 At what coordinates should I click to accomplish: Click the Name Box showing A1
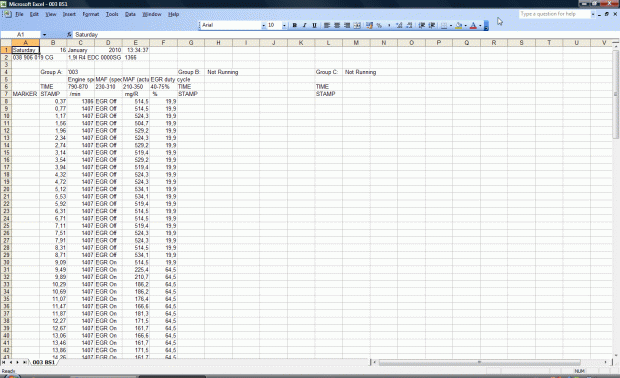point(21,35)
